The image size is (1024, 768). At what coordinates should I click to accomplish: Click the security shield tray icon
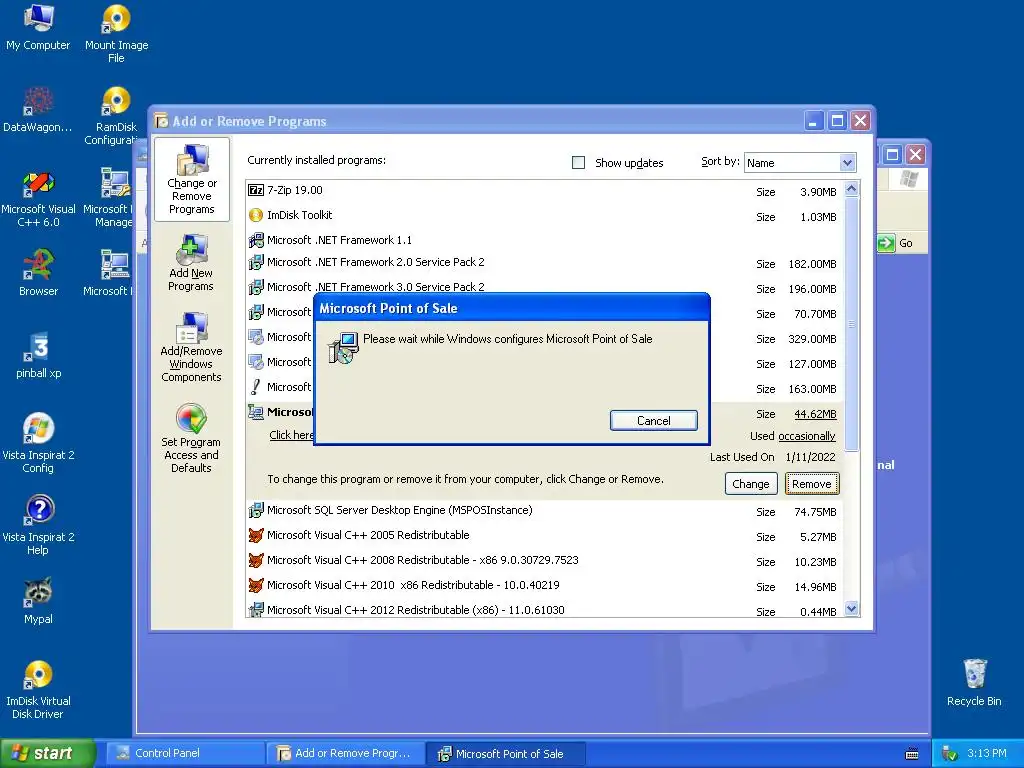point(950,753)
